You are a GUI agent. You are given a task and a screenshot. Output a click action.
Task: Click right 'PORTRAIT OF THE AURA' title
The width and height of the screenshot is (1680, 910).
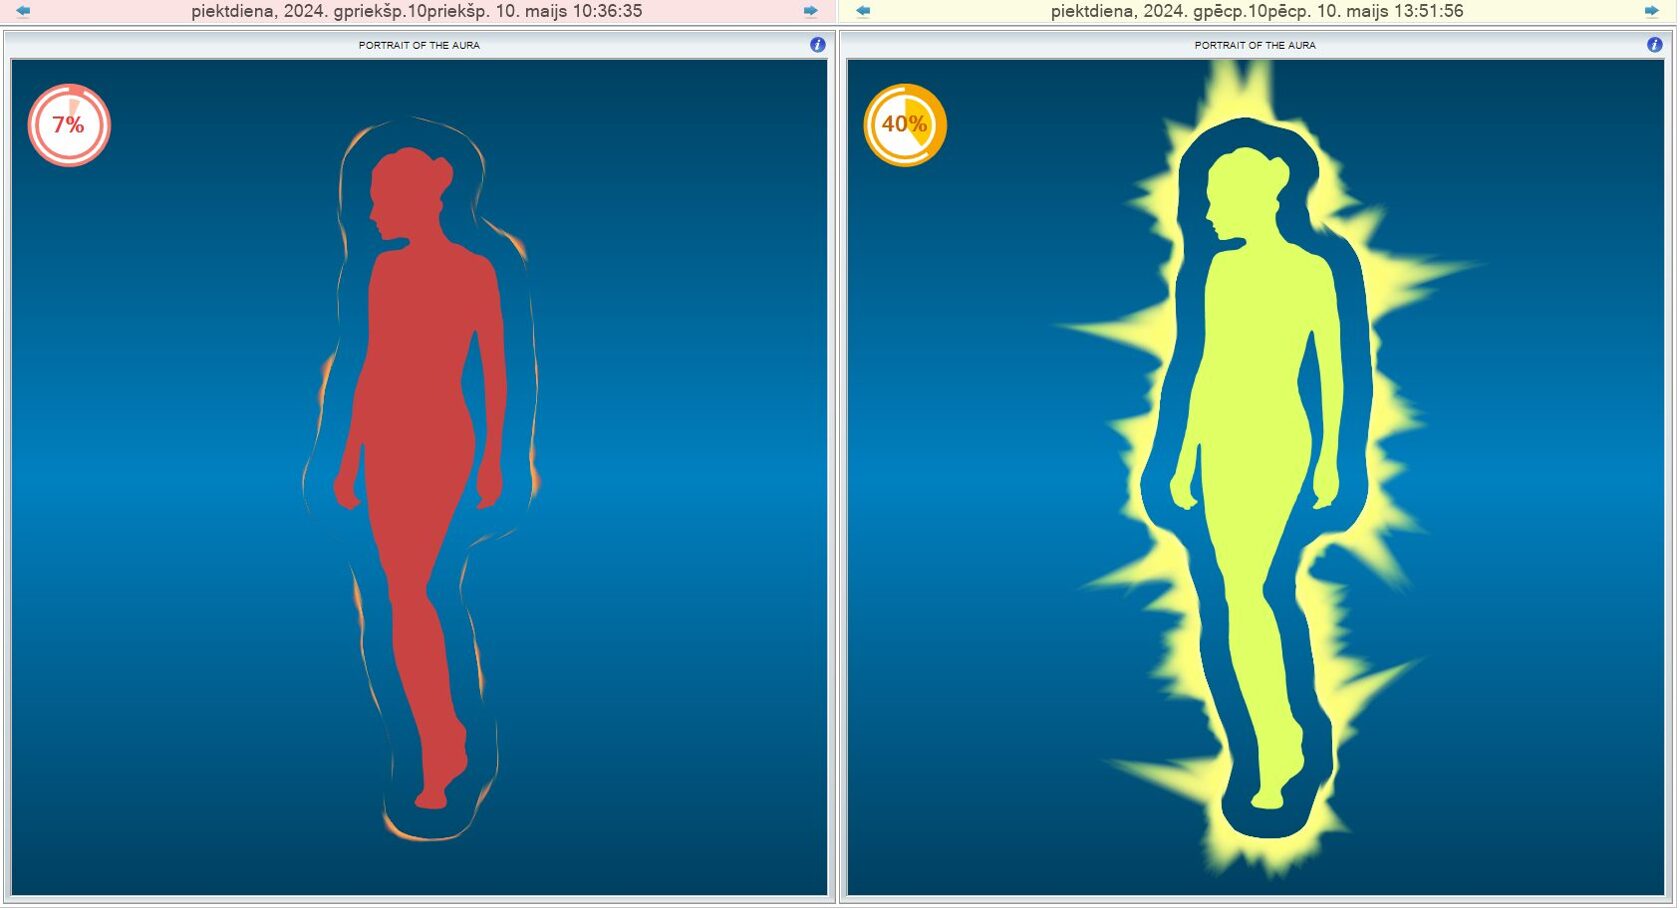pos(1255,45)
